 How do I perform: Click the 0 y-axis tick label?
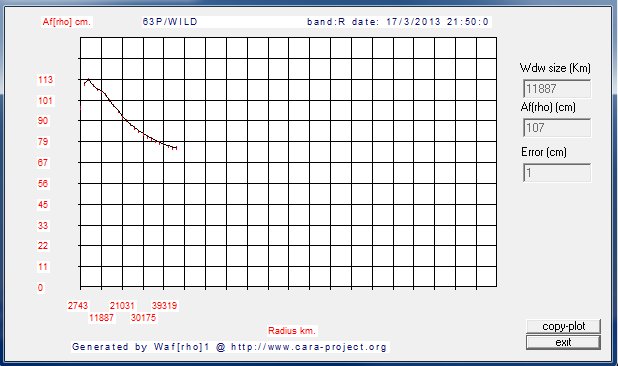point(40,288)
